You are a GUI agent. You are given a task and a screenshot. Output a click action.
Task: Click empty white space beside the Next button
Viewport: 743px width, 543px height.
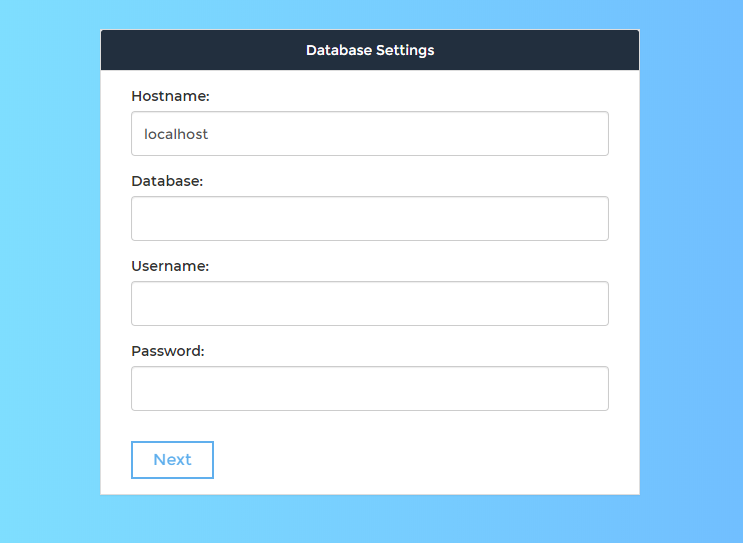coord(420,460)
